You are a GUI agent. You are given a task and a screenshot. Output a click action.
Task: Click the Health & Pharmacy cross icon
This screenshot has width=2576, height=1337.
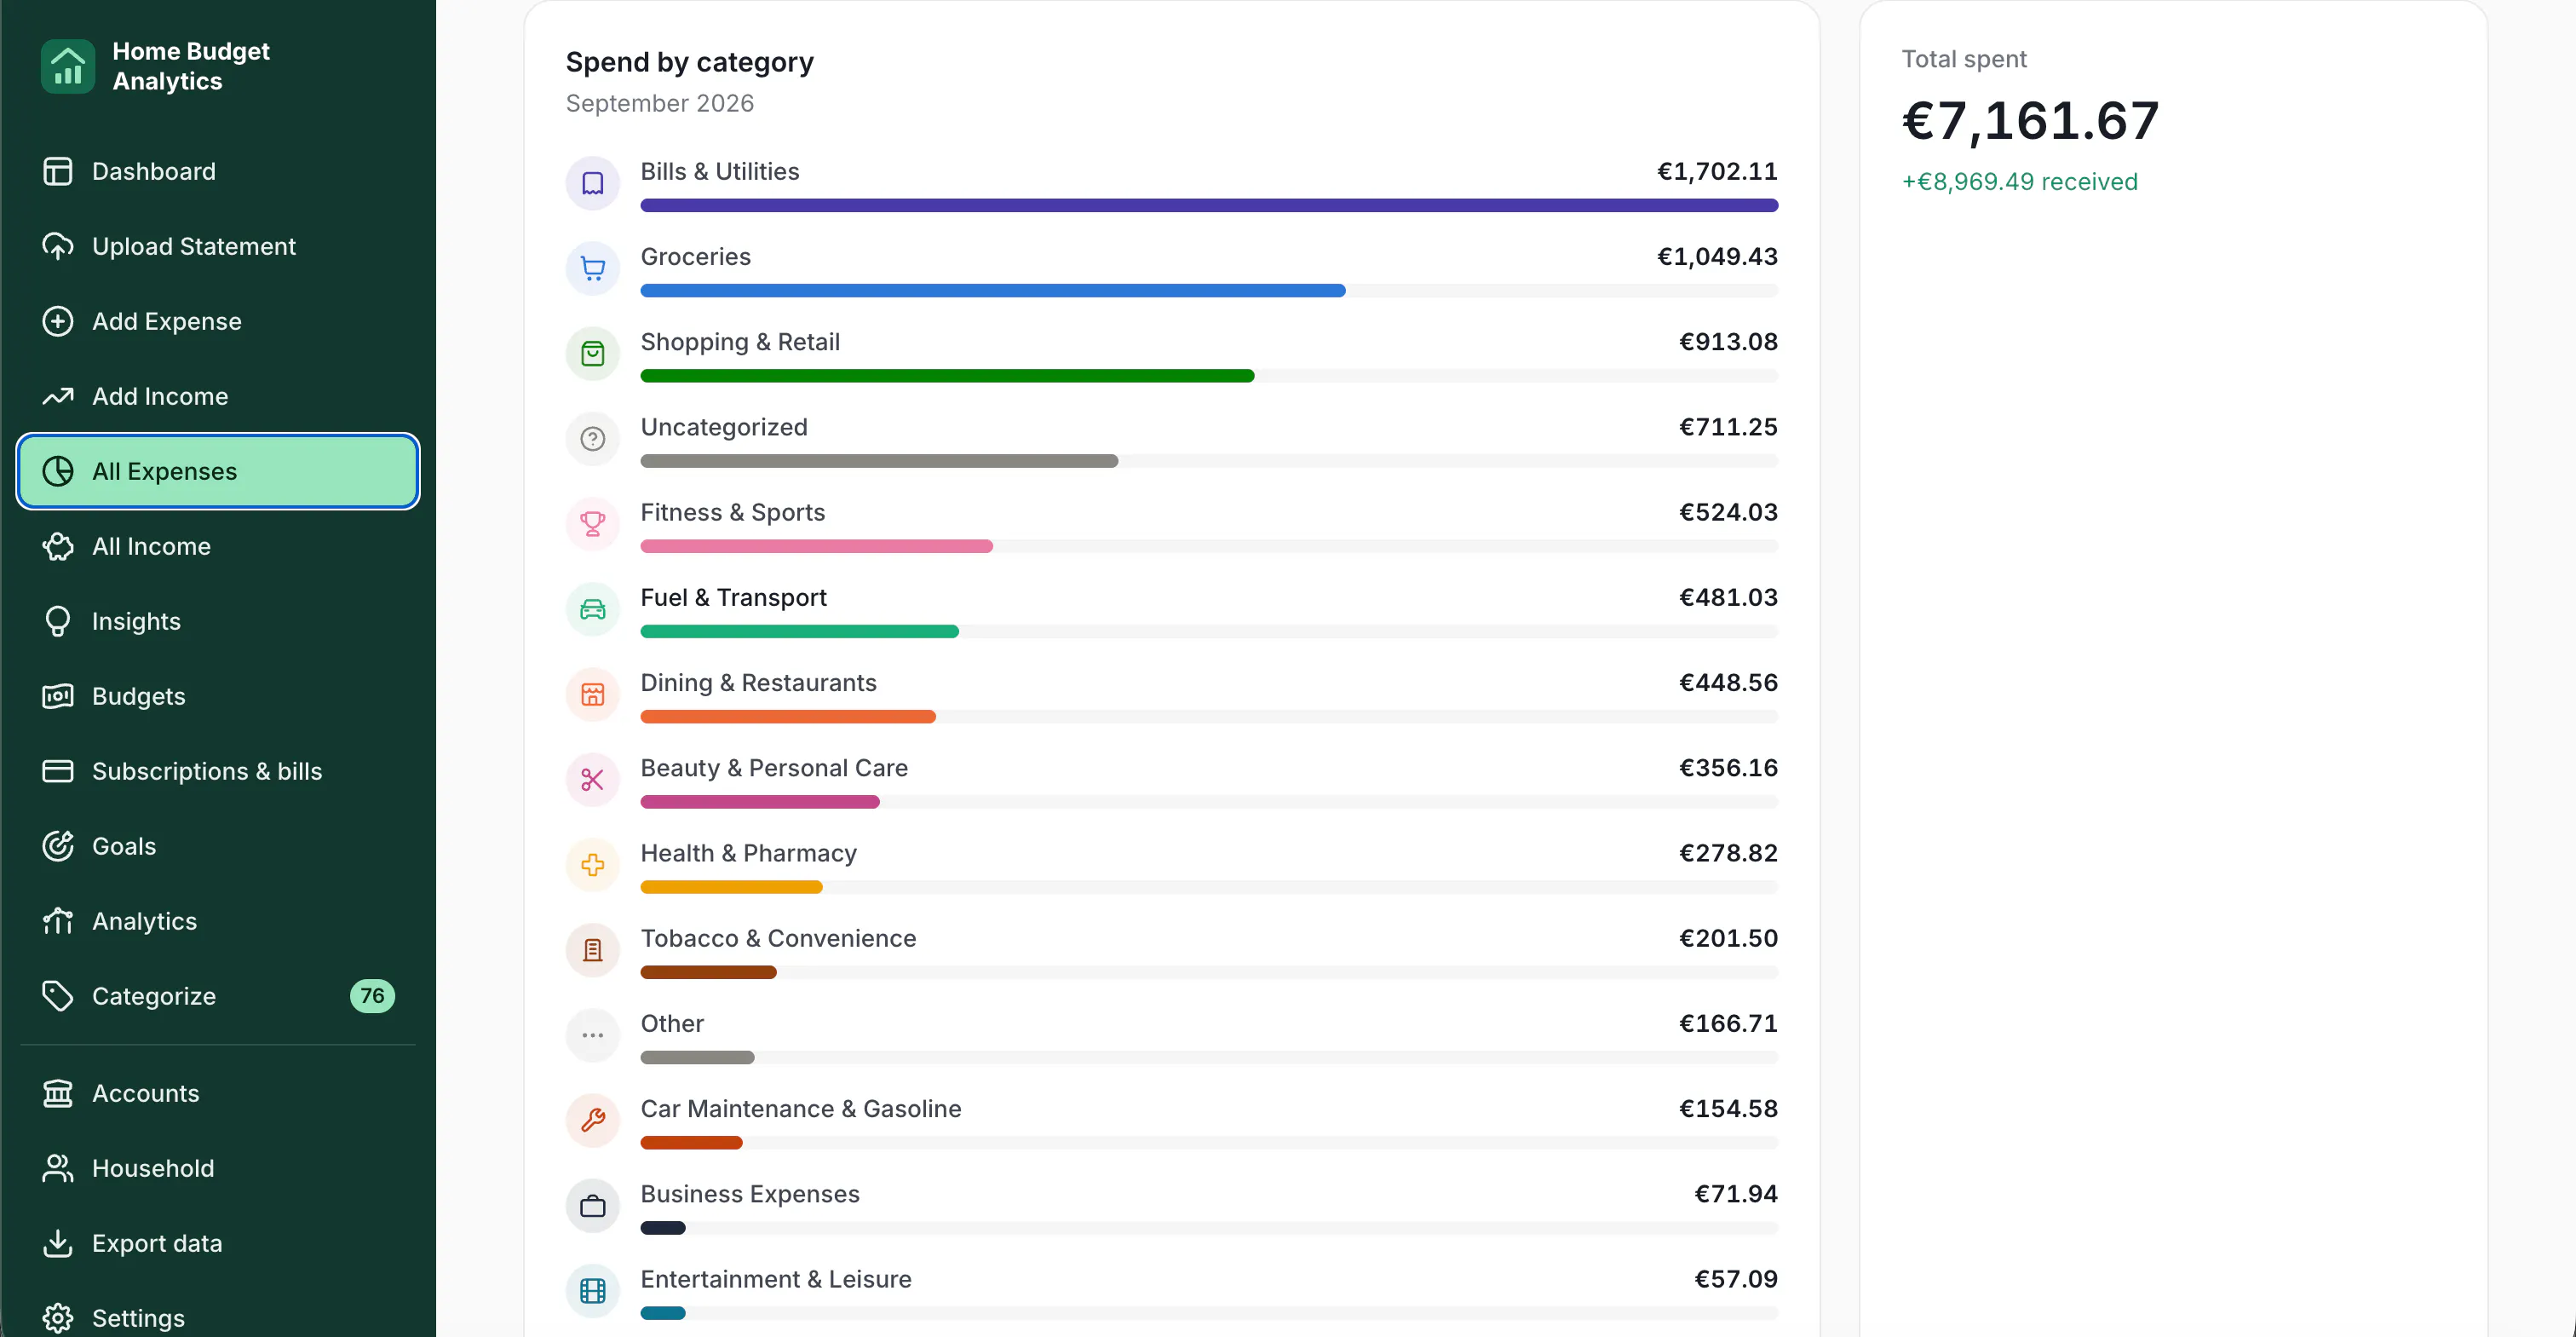593,865
